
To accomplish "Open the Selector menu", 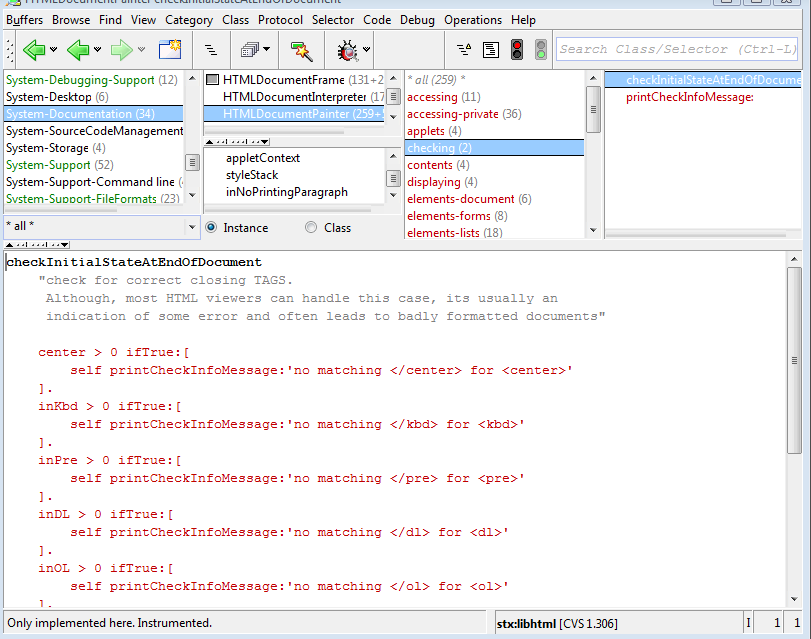I will (333, 20).
